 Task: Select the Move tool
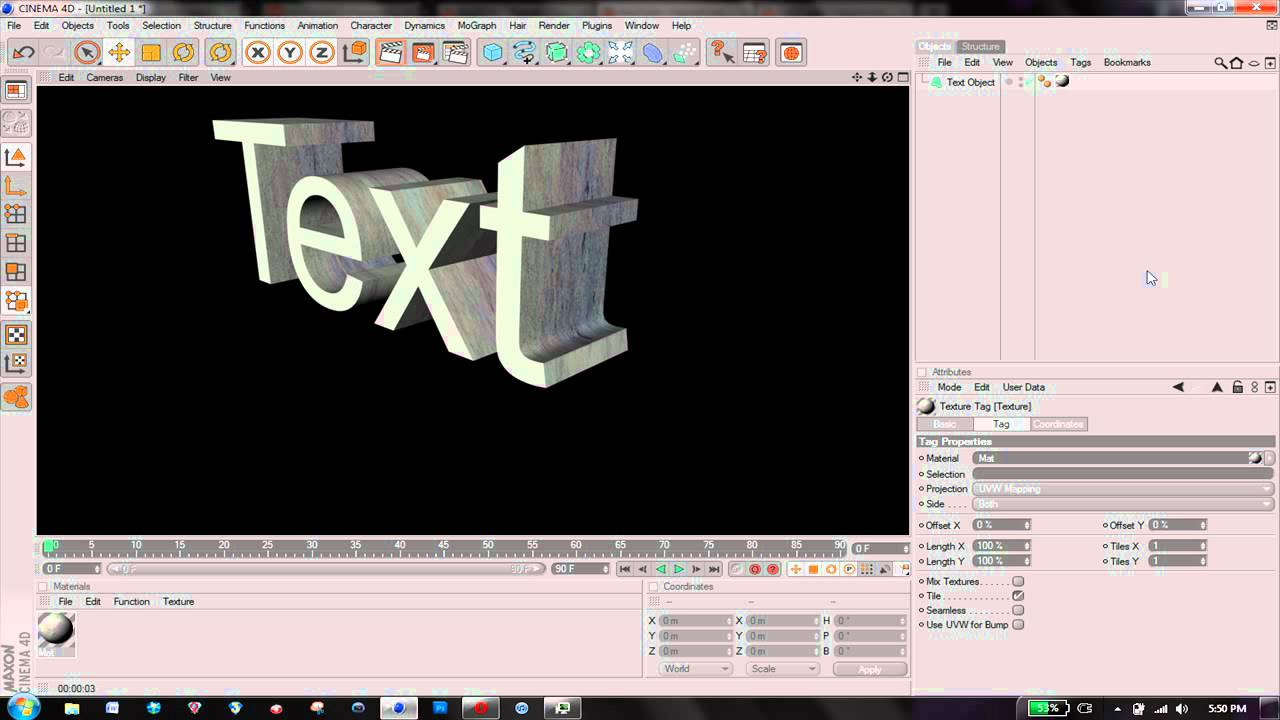tap(119, 53)
